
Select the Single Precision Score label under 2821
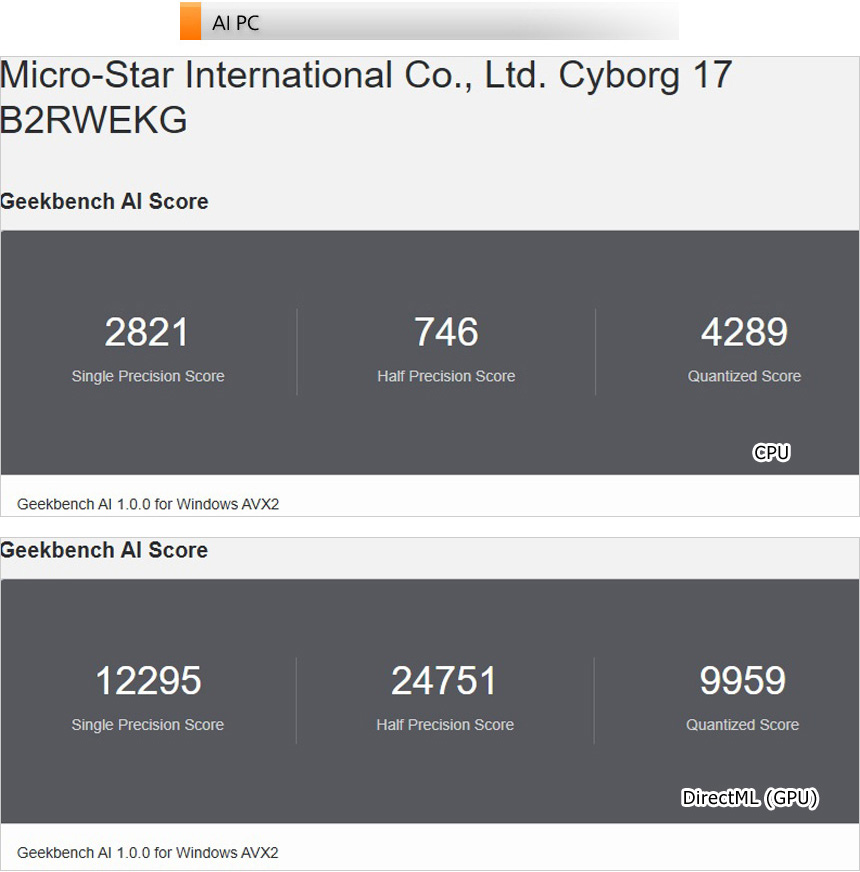click(x=148, y=376)
